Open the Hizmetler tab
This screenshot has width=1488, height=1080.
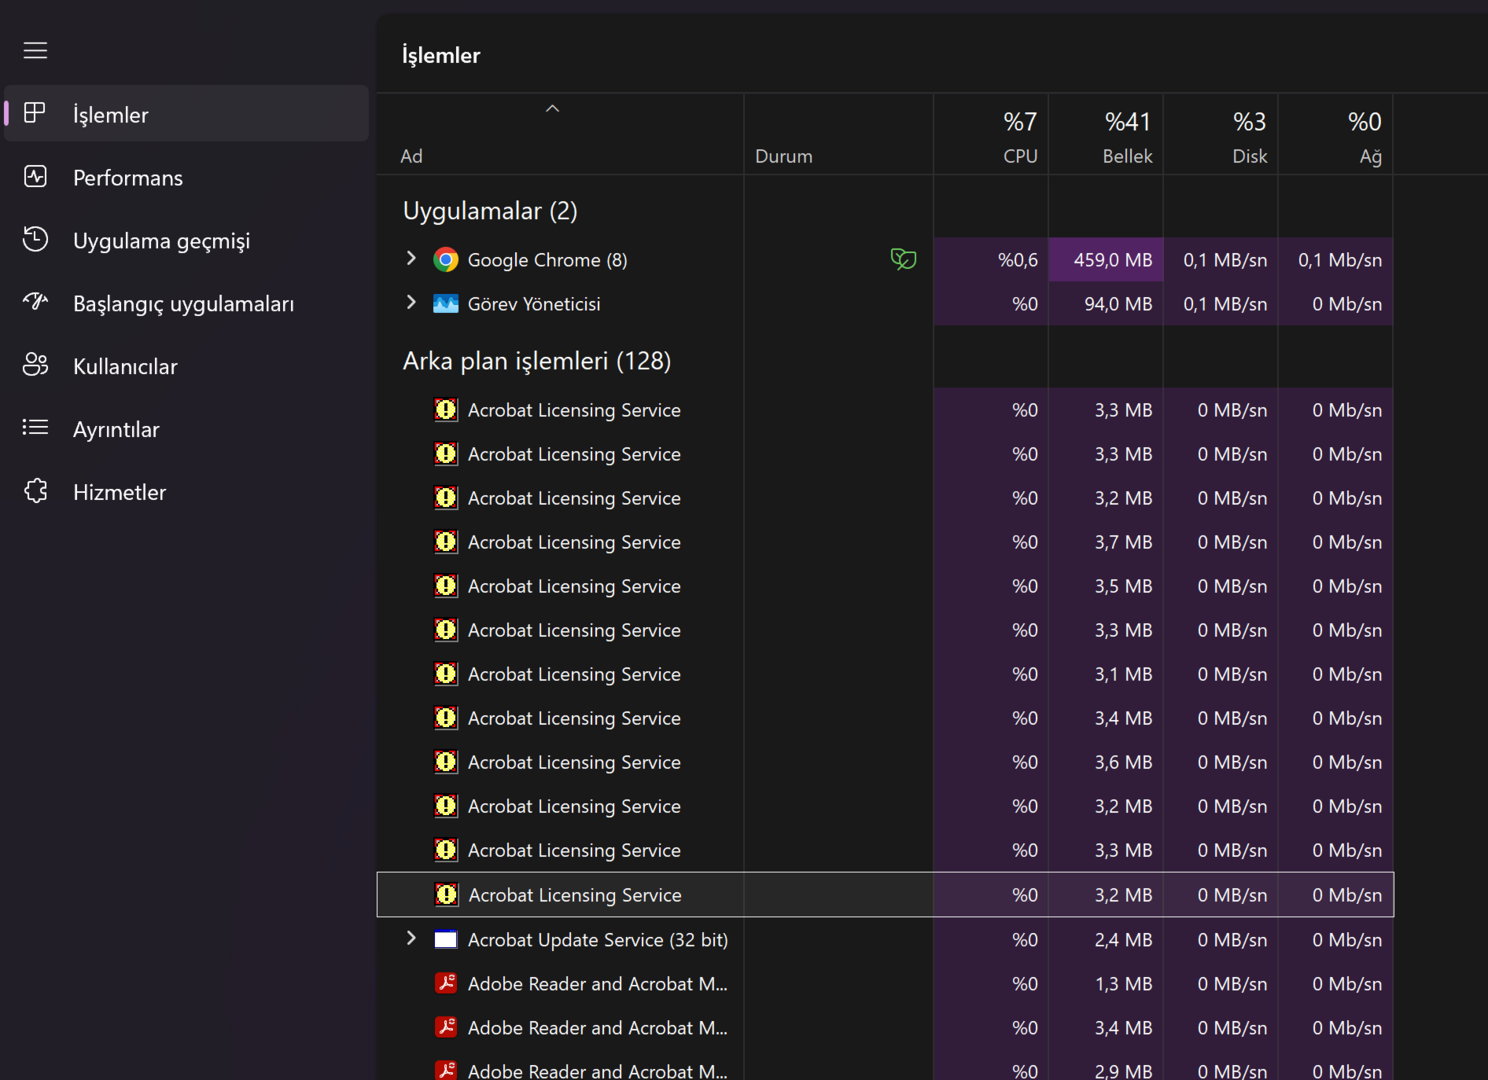tap(187, 491)
